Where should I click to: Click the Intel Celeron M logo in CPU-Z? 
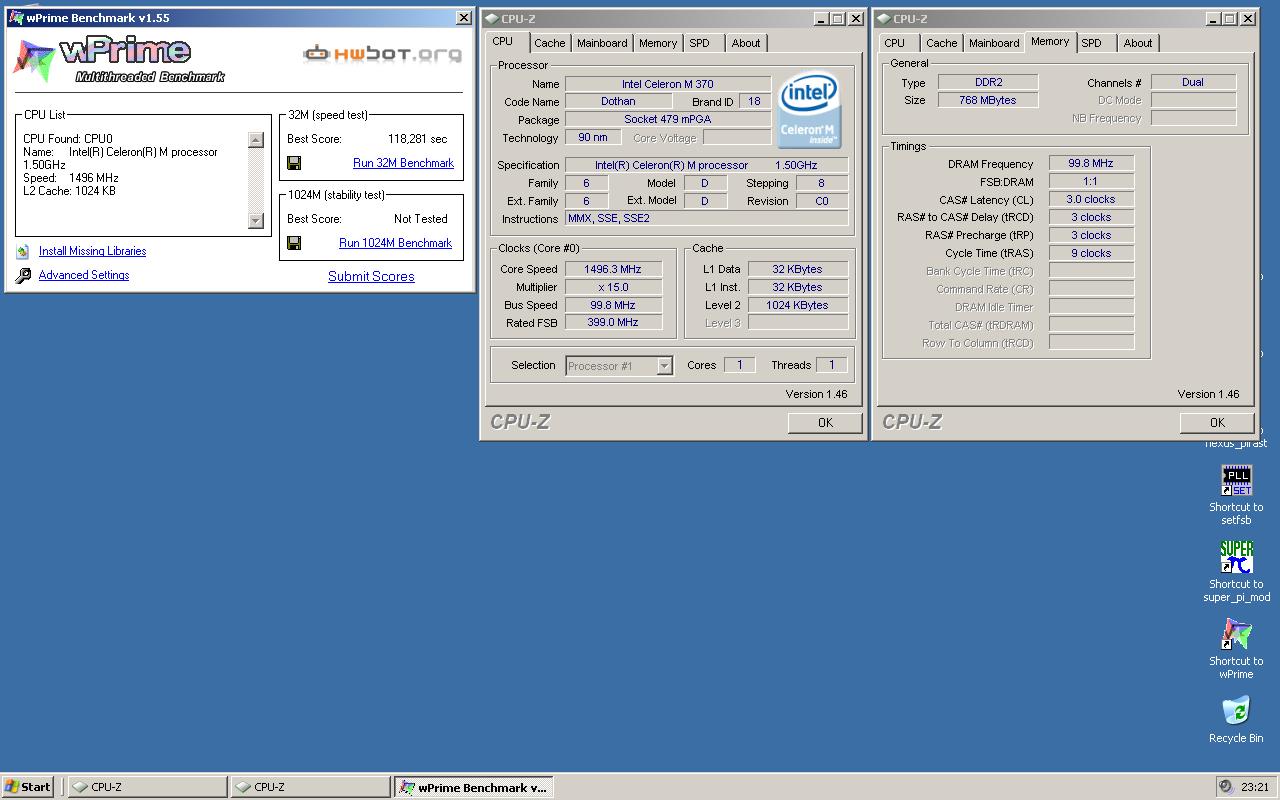809,109
